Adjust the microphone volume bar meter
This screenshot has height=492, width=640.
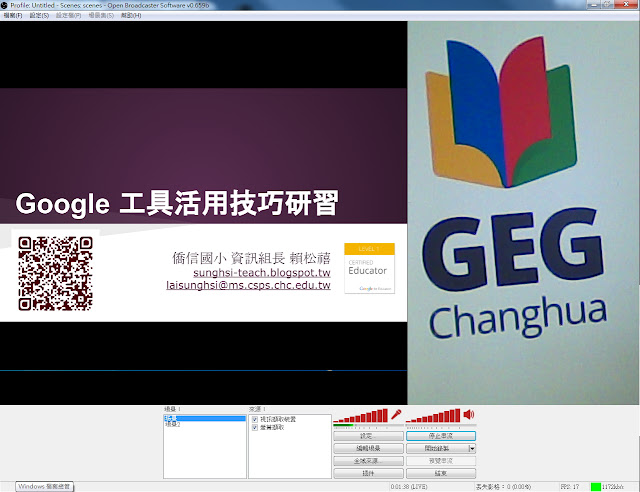pos(360,416)
